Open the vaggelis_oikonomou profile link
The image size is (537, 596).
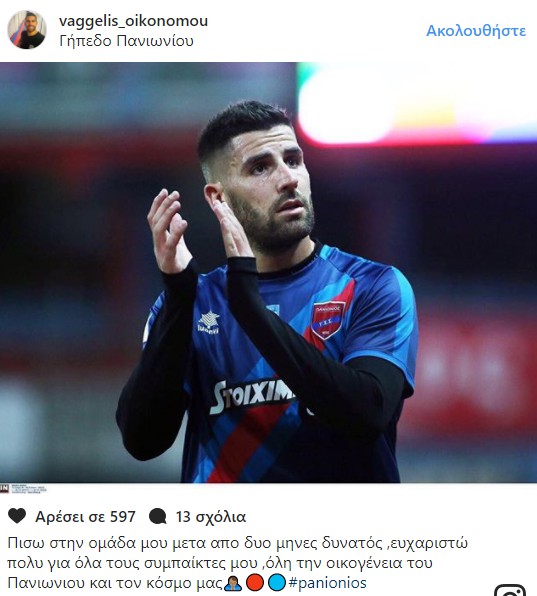133,21
